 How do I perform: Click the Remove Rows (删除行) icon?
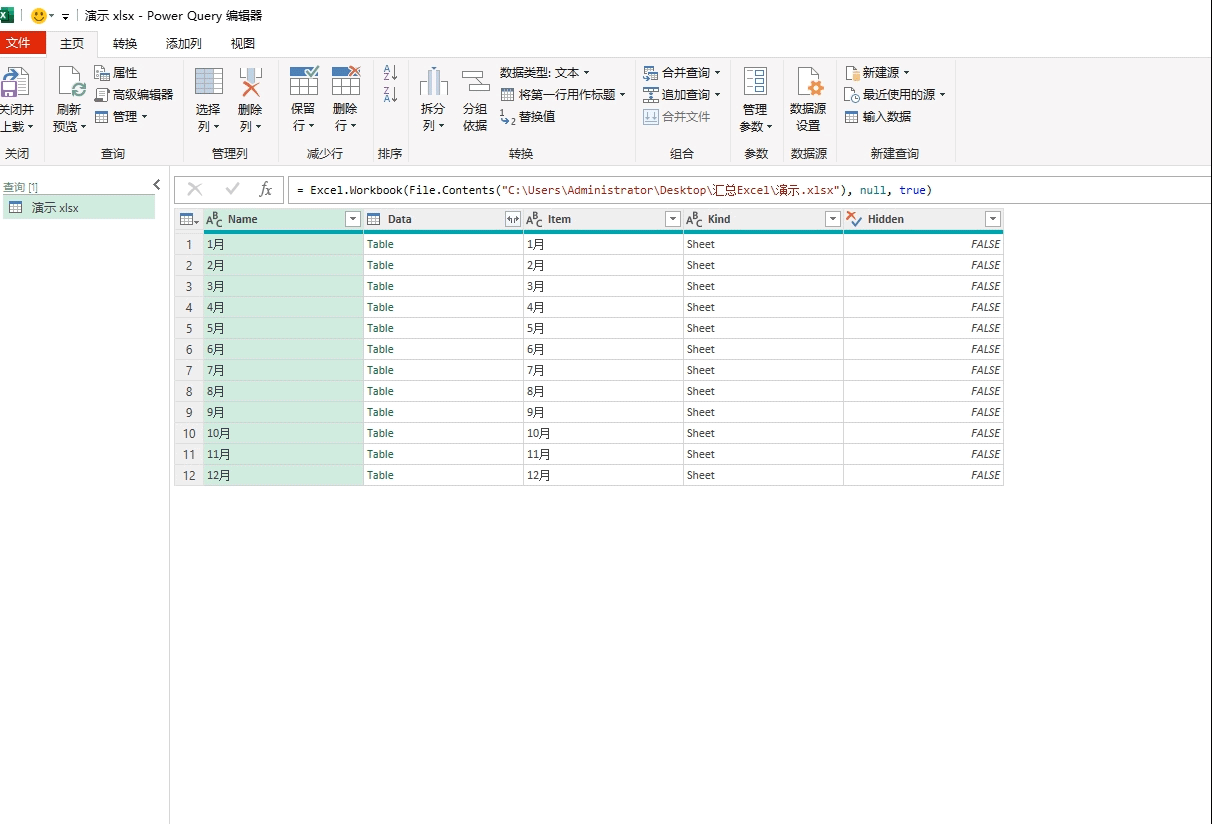pos(345,82)
